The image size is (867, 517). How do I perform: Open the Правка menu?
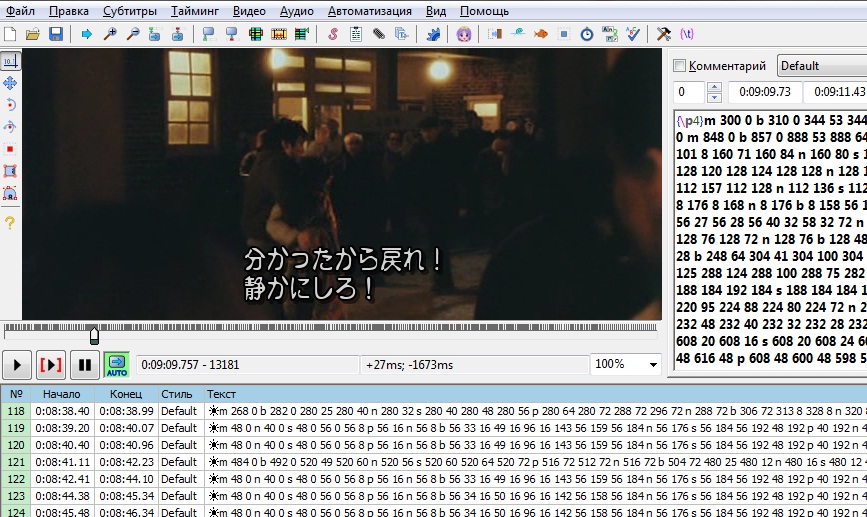[x=69, y=11]
